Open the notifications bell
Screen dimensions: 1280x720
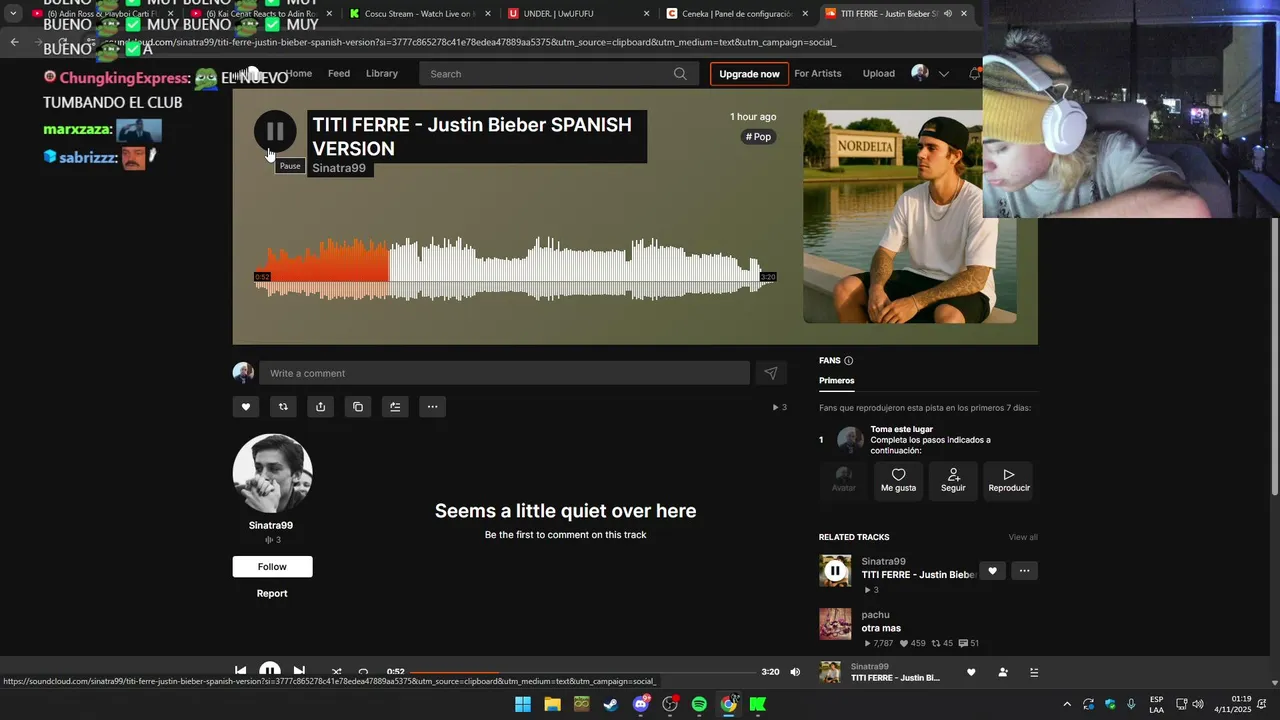[x=975, y=73]
